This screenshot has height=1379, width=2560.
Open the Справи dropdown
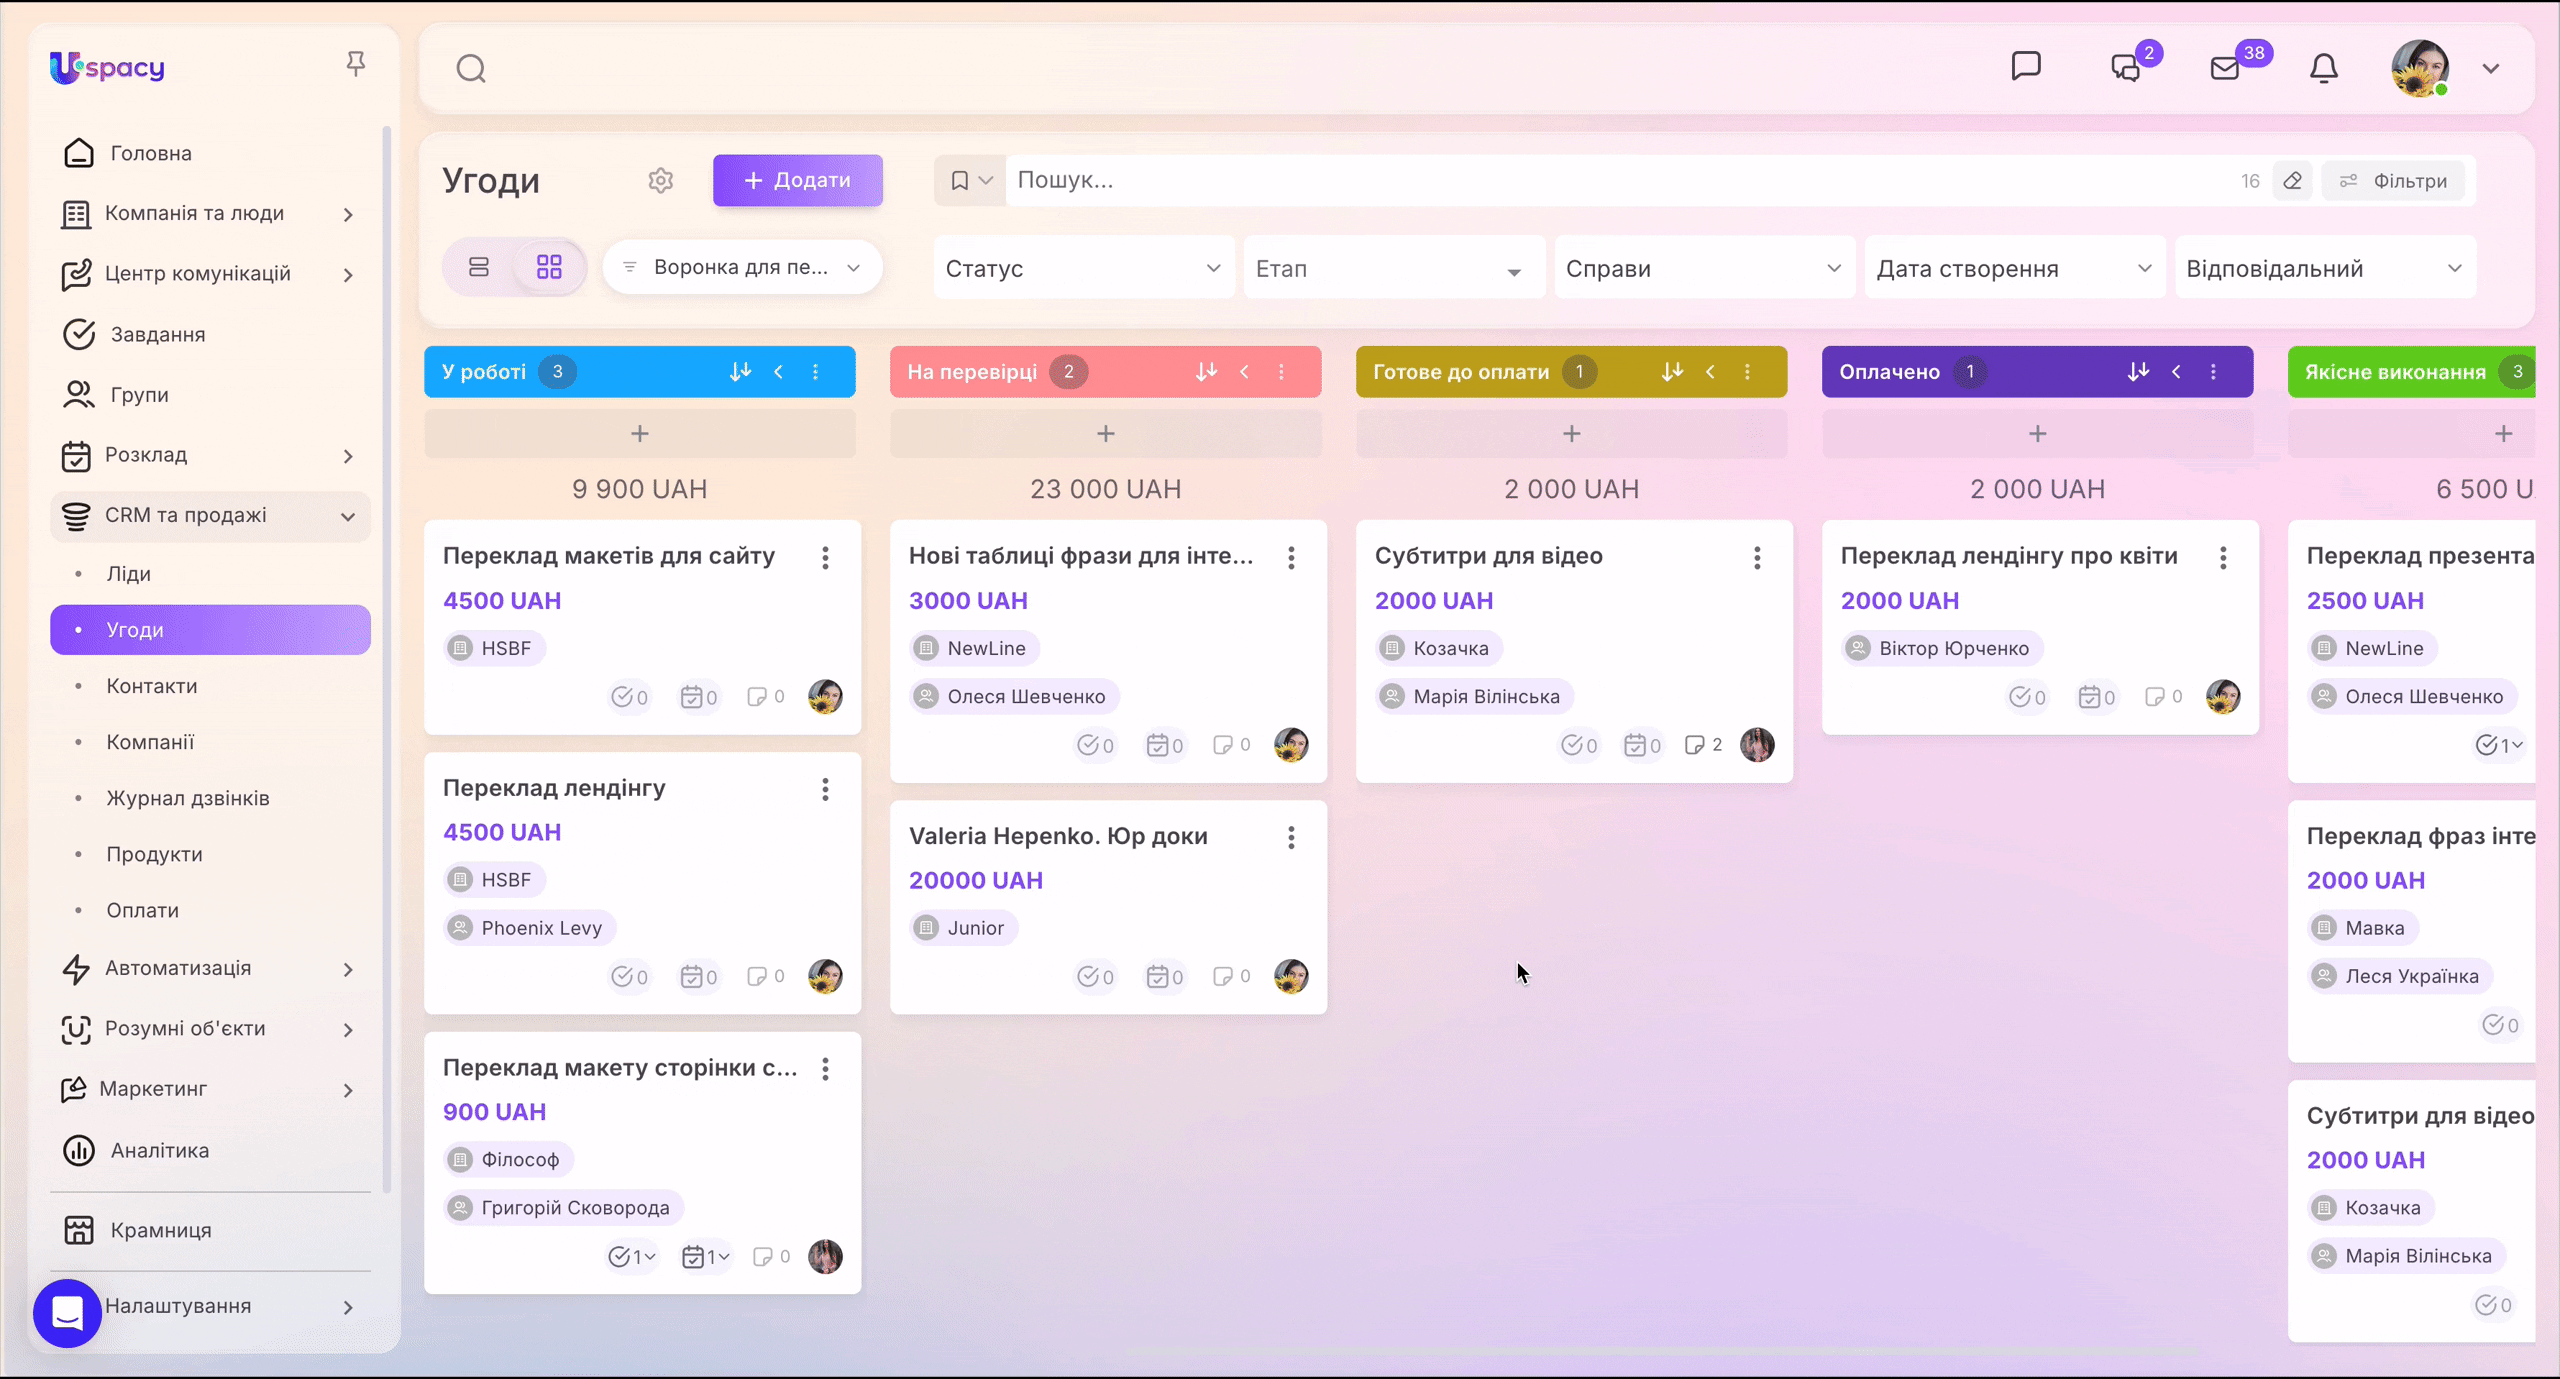pyautogui.click(x=1704, y=268)
